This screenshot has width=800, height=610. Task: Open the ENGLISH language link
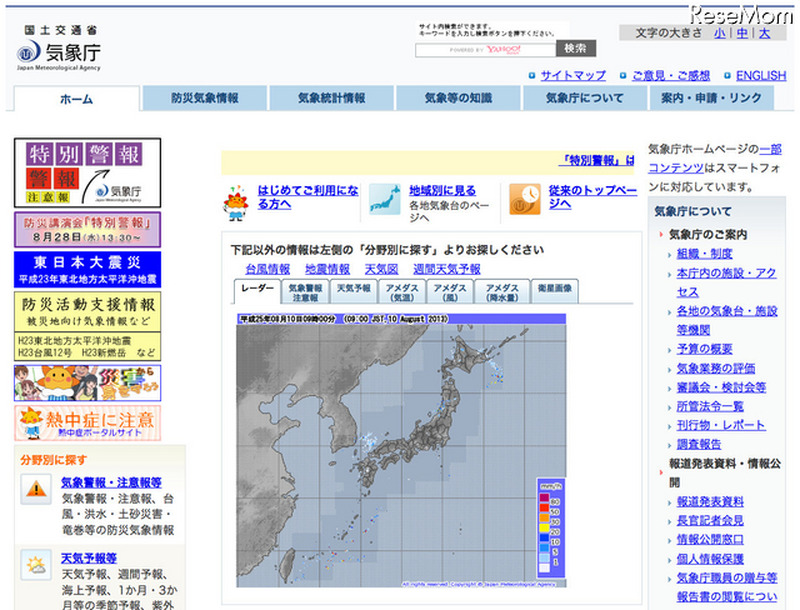coord(760,75)
